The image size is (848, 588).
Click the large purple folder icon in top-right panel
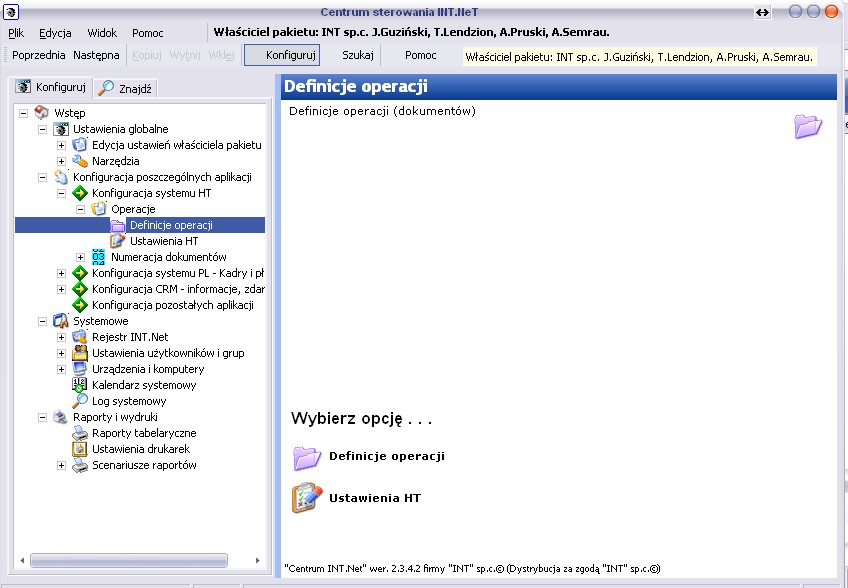(x=808, y=127)
